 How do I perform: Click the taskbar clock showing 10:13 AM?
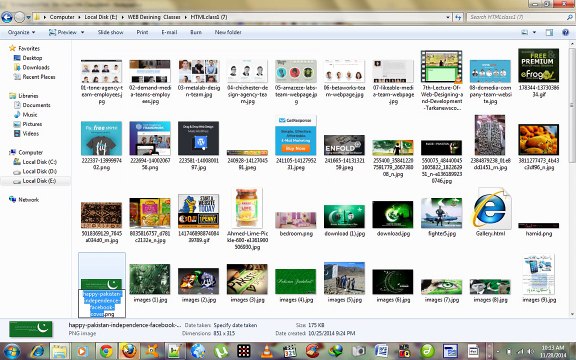click(x=553, y=351)
